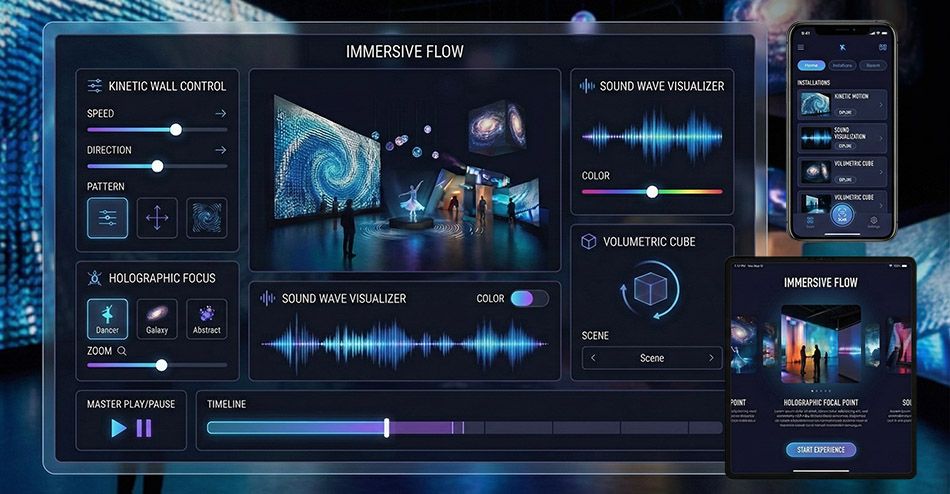Tap the top-right header icon in the phone app
950x494 pixels.
882,47
